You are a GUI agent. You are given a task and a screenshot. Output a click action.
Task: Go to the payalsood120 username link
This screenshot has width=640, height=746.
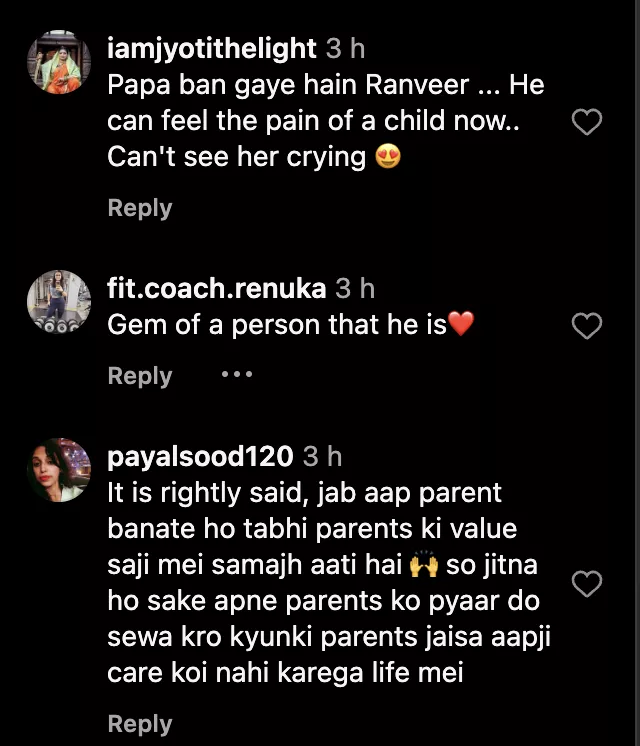(200, 457)
